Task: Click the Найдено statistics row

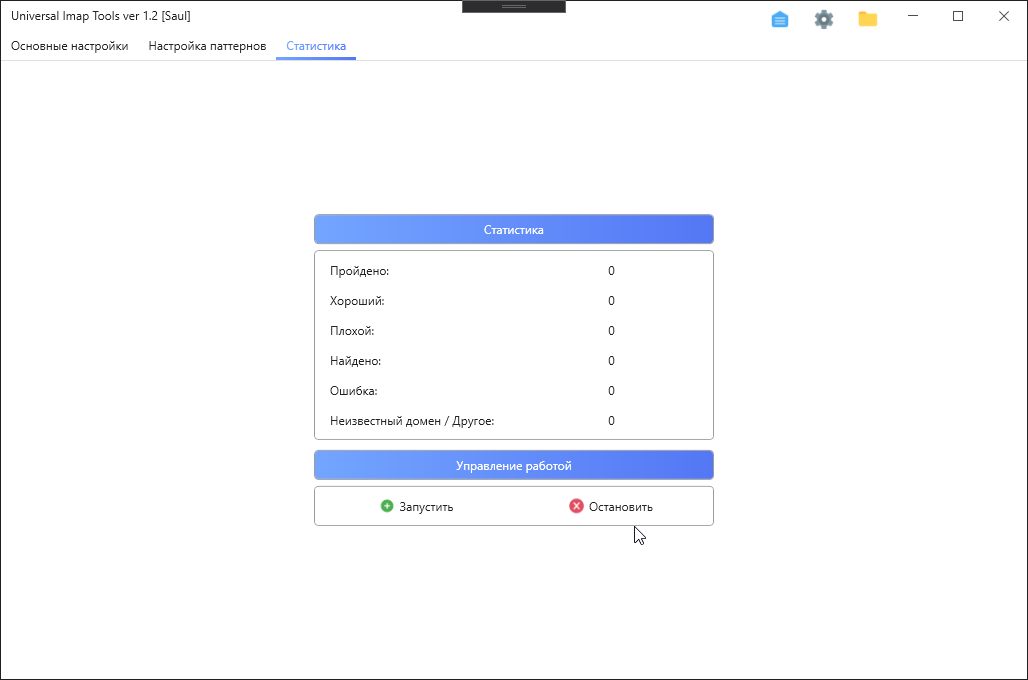Action: (470, 361)
